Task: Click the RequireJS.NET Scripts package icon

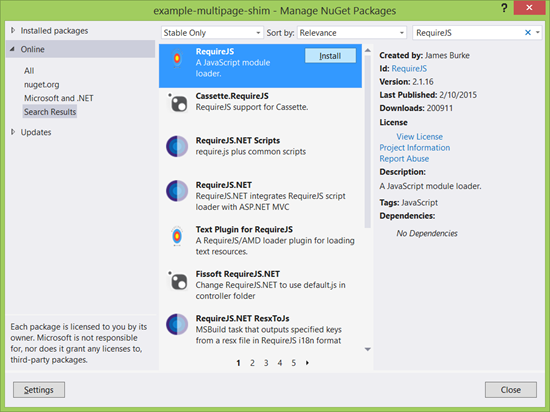Action: tap(177, 146)
